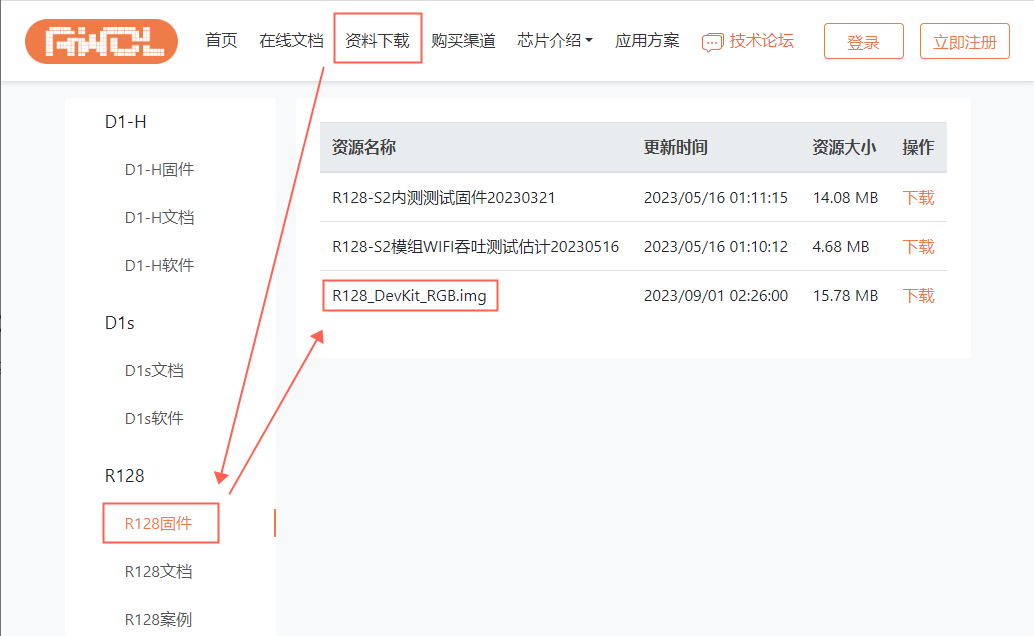Go to 在线文档 in the navbar
Viewport: 1034px width, 636px height.
click(x=291, y=41)
